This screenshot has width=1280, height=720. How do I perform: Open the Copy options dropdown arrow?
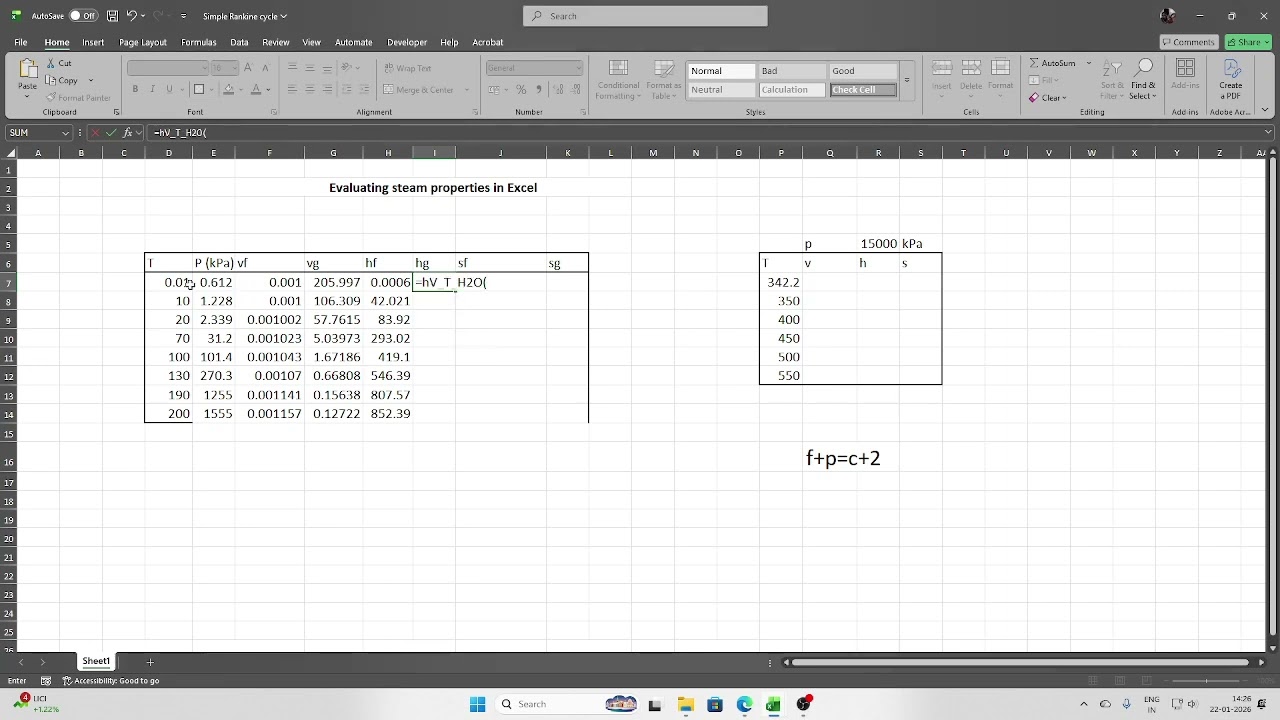[91, 81]
